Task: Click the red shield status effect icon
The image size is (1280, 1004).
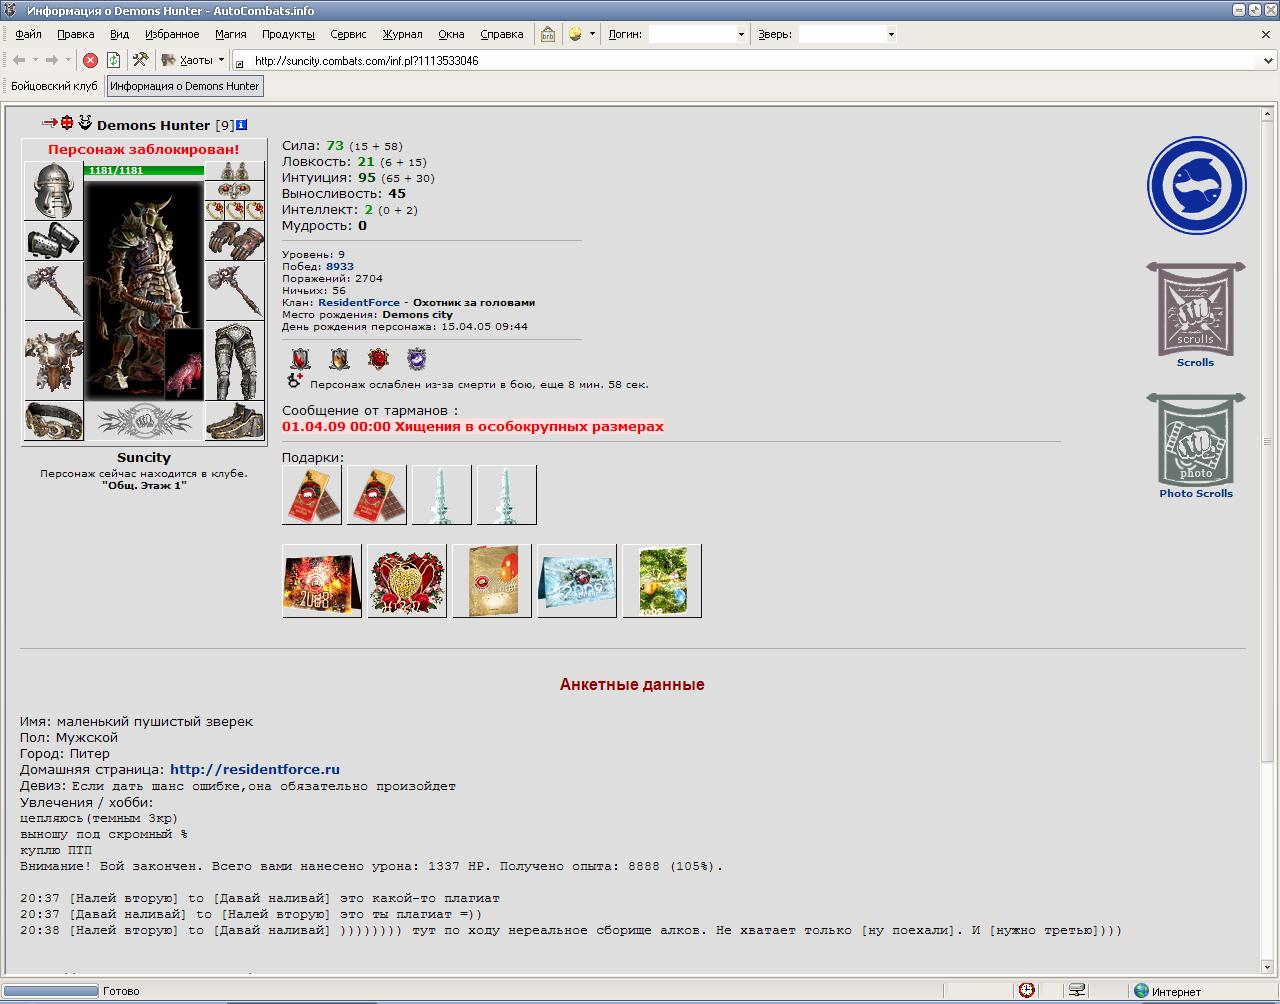Action: point(300,359)
